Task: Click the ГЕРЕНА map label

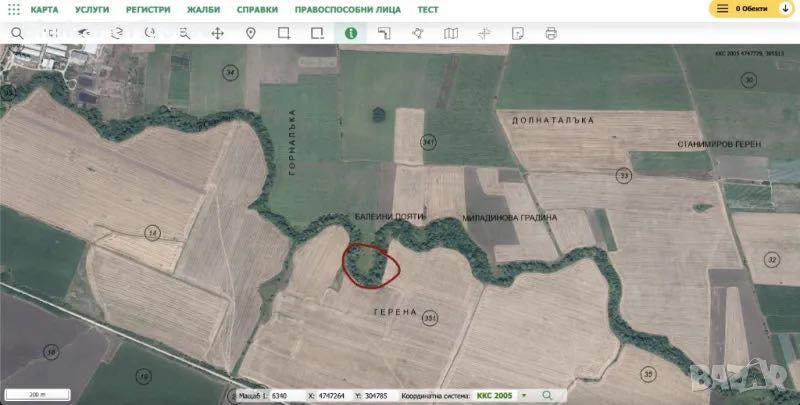Action: pyautogui.click(x=395, y=312)
